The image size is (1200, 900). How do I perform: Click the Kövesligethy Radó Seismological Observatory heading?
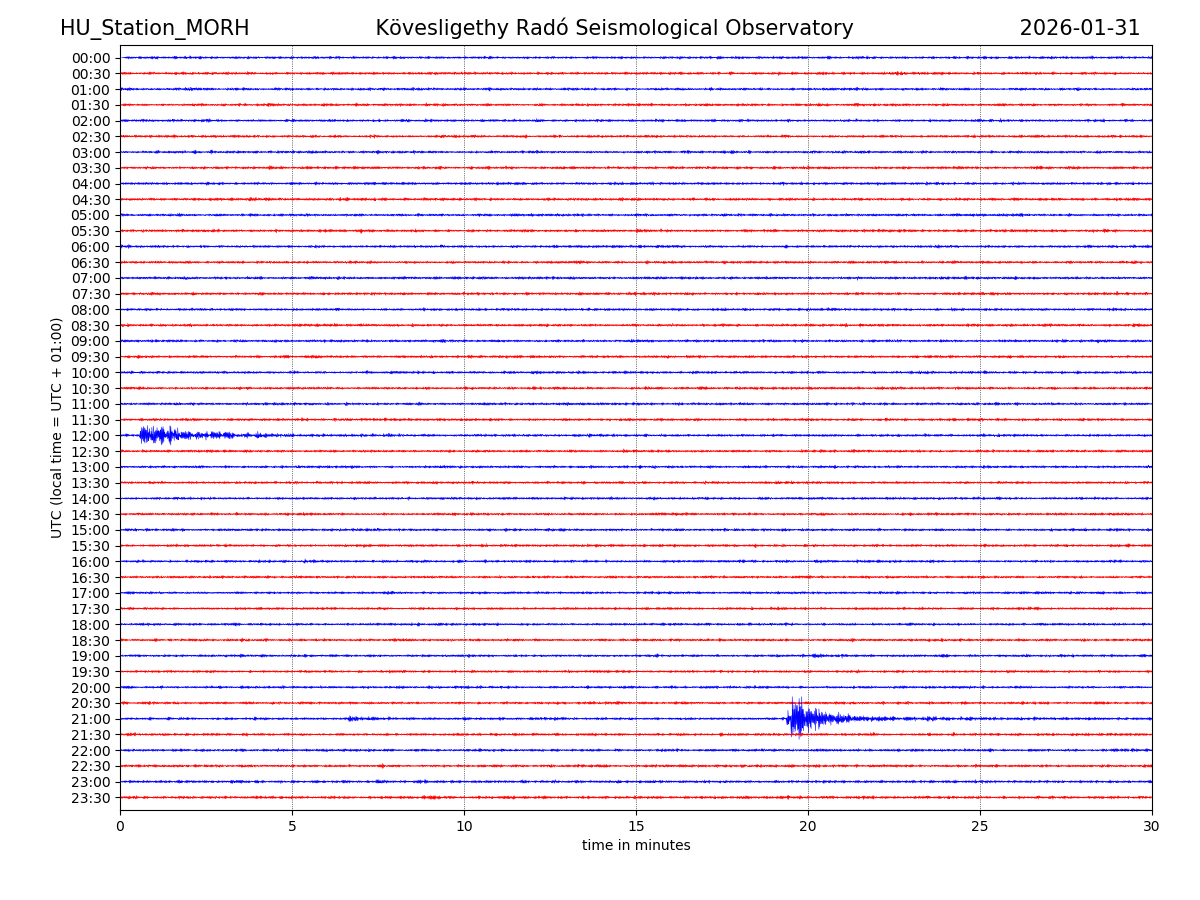click(x=614, y=28)
